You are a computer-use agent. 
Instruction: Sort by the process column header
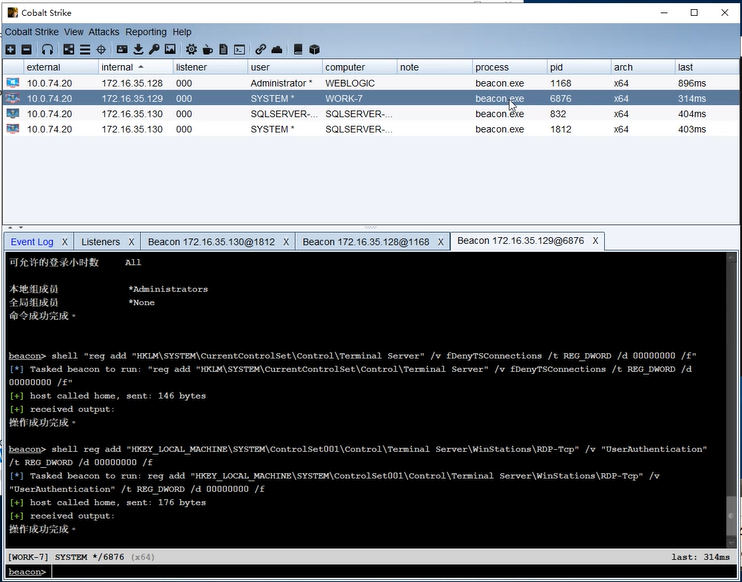click(510, 67)
